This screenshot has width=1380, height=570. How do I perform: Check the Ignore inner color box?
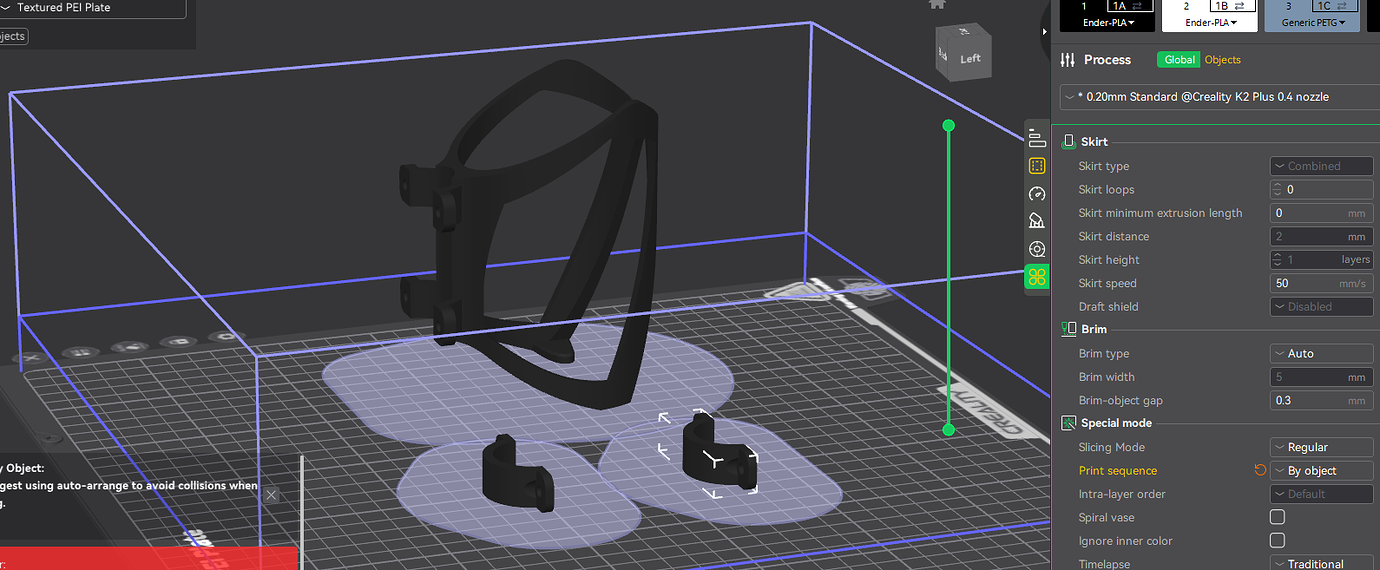(1277, 541)
